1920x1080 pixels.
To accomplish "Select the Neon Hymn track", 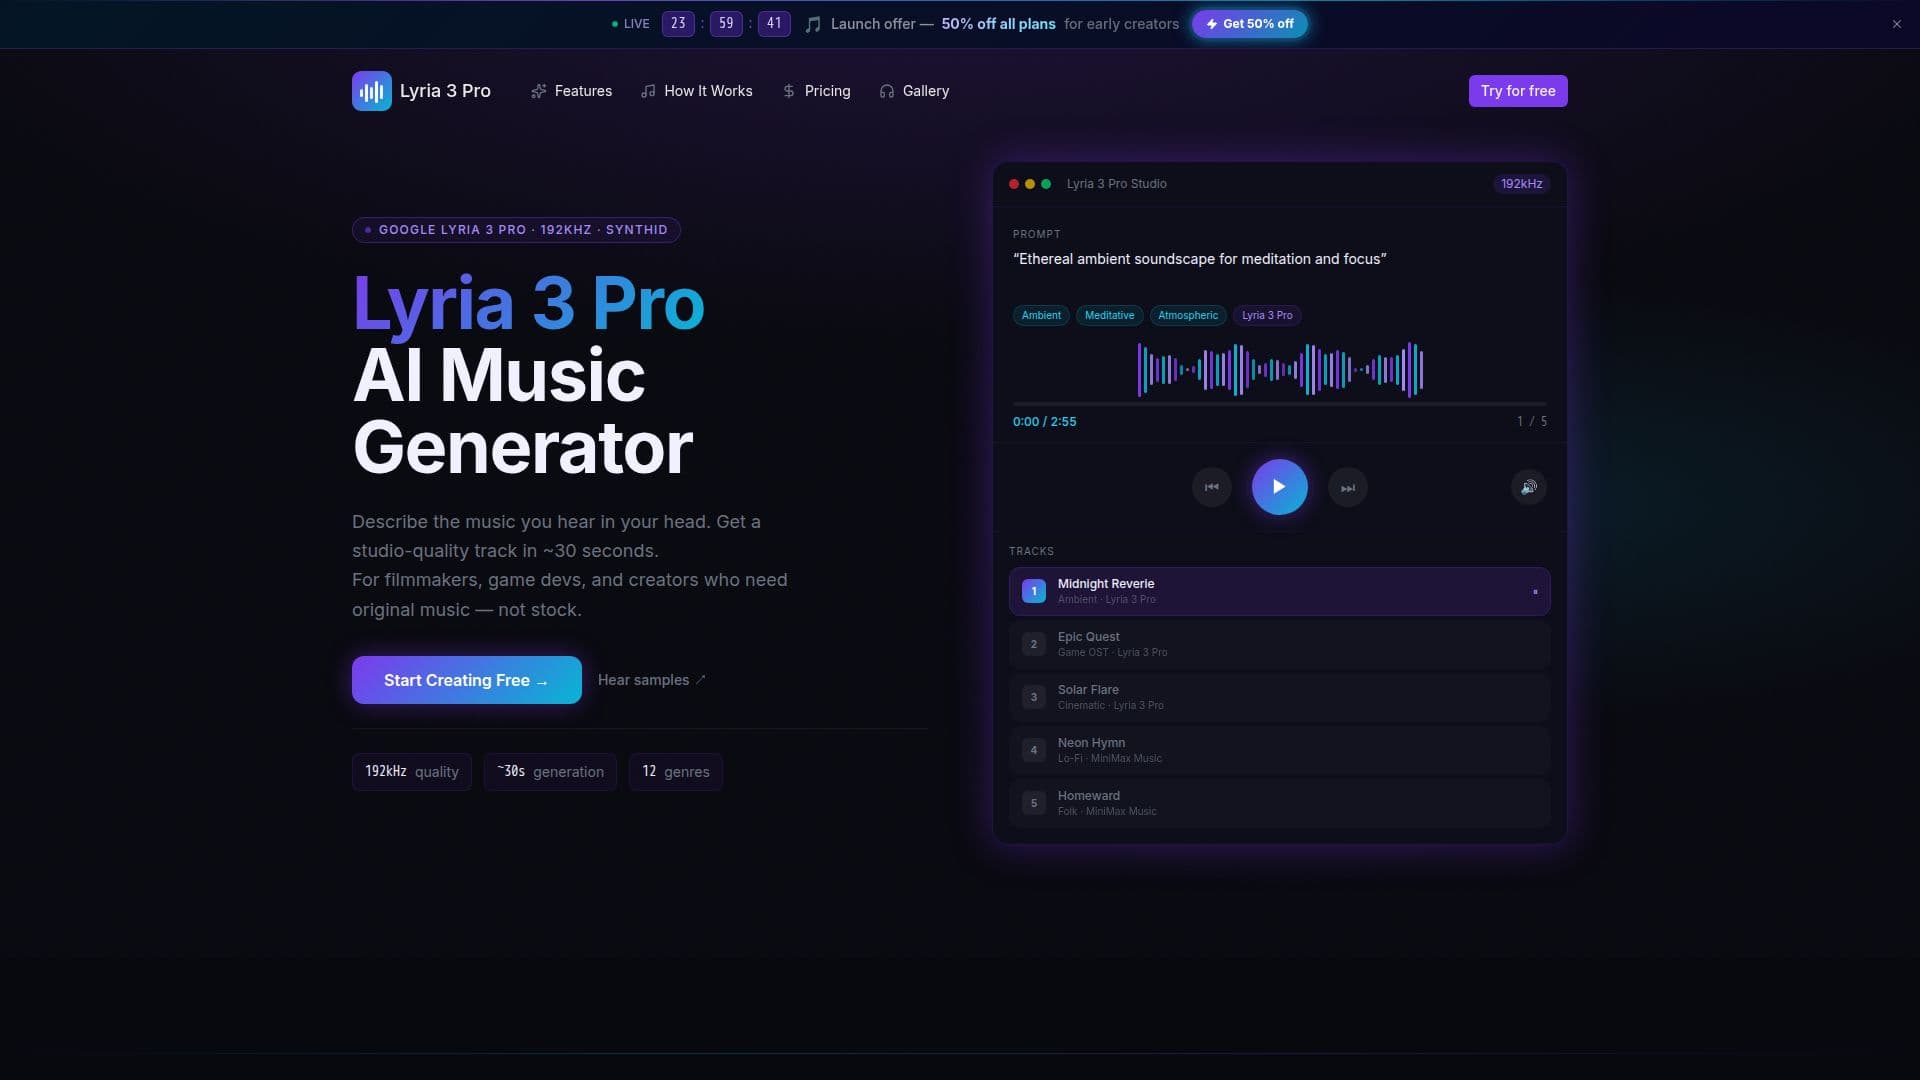I will click(1279, 750).
